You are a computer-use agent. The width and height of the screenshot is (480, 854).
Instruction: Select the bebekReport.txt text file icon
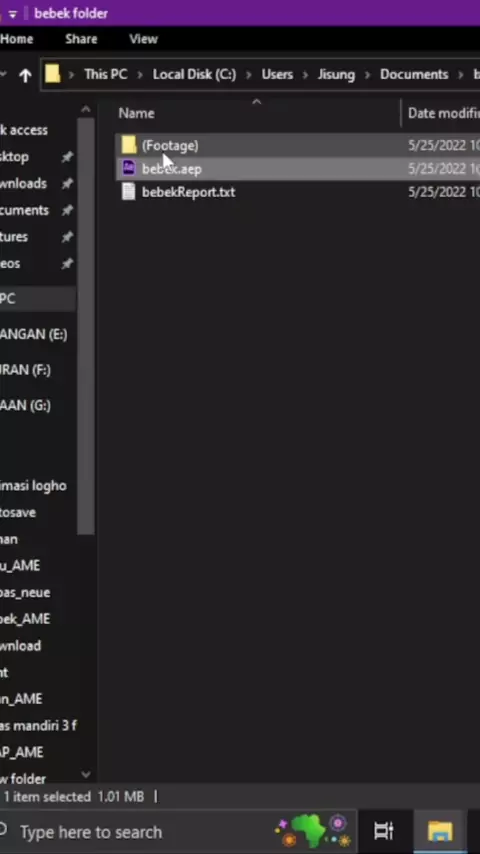[129, 192]
